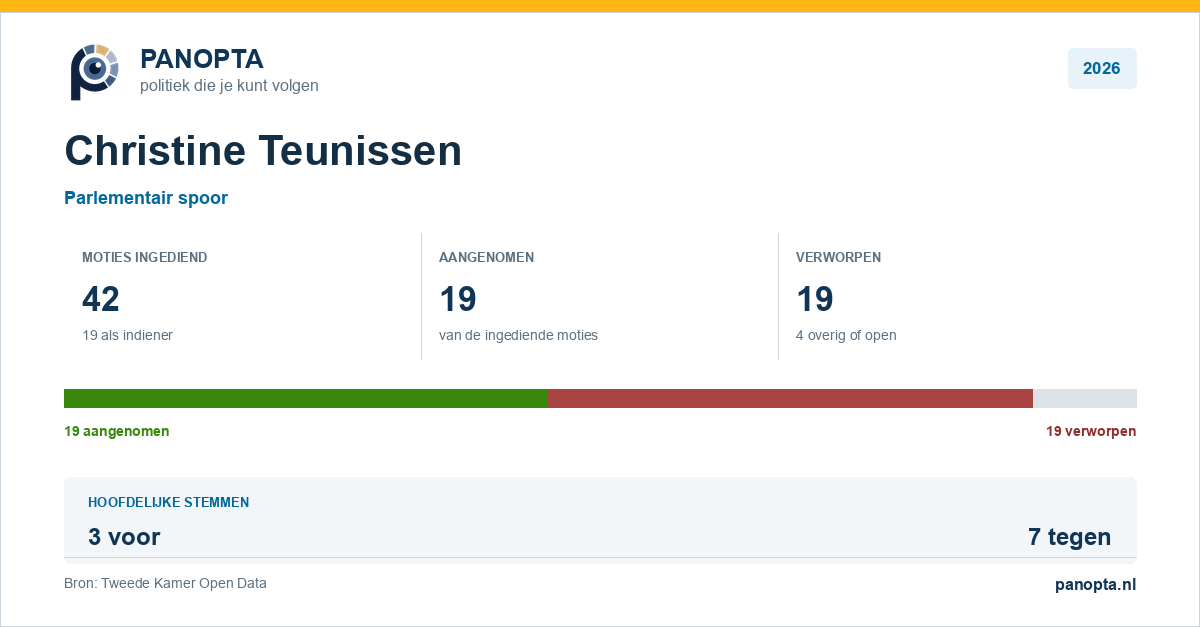
Task: Click 'van de ingediende moties' caption
Action: [518, 335]
